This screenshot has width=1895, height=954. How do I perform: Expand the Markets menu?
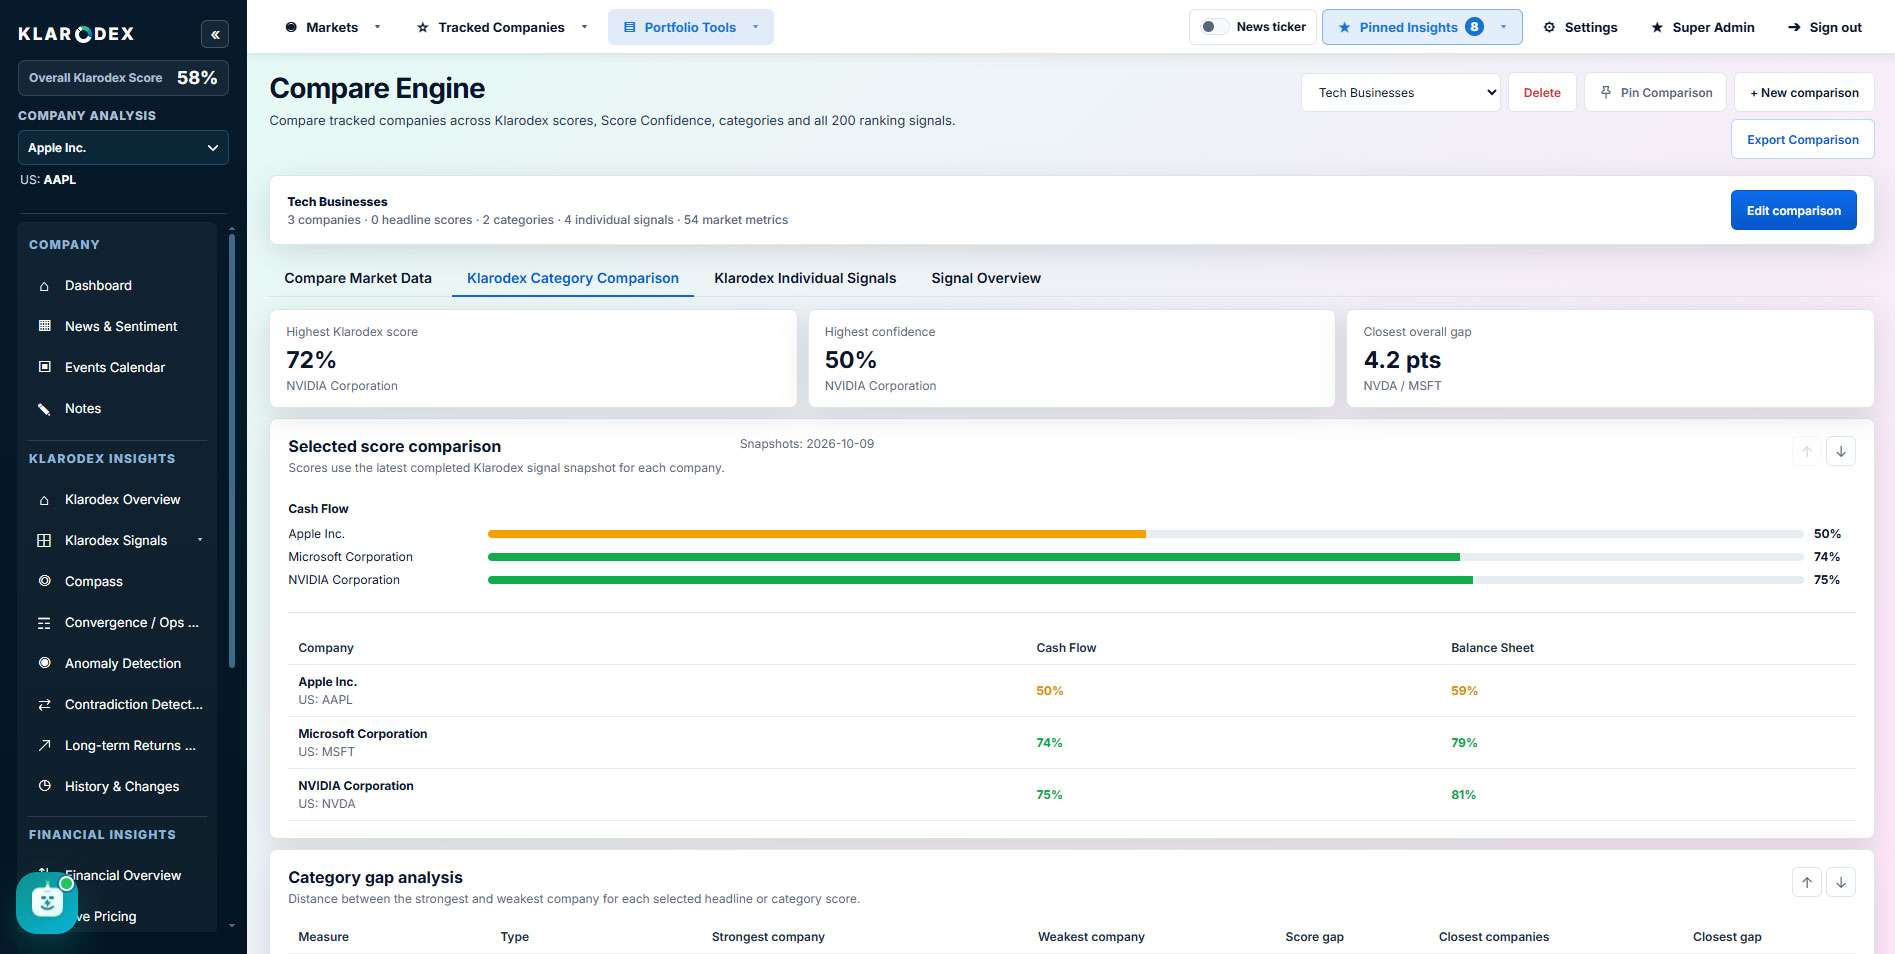333,27
